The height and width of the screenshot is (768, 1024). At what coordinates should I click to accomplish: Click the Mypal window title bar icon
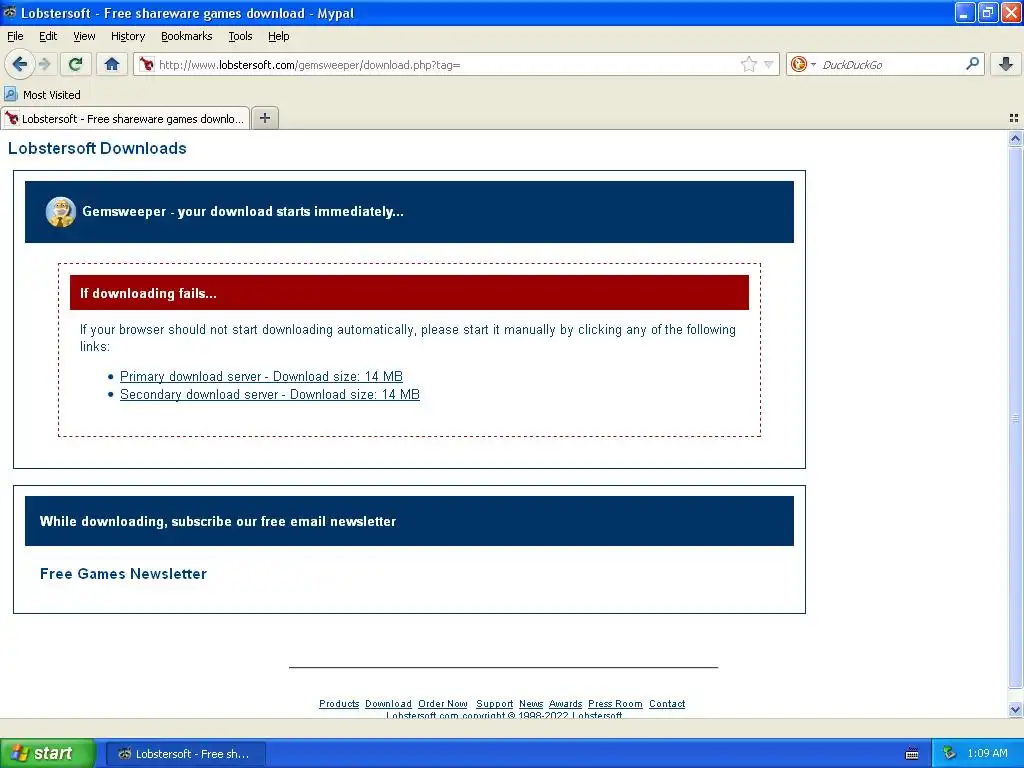click(10, 12)
